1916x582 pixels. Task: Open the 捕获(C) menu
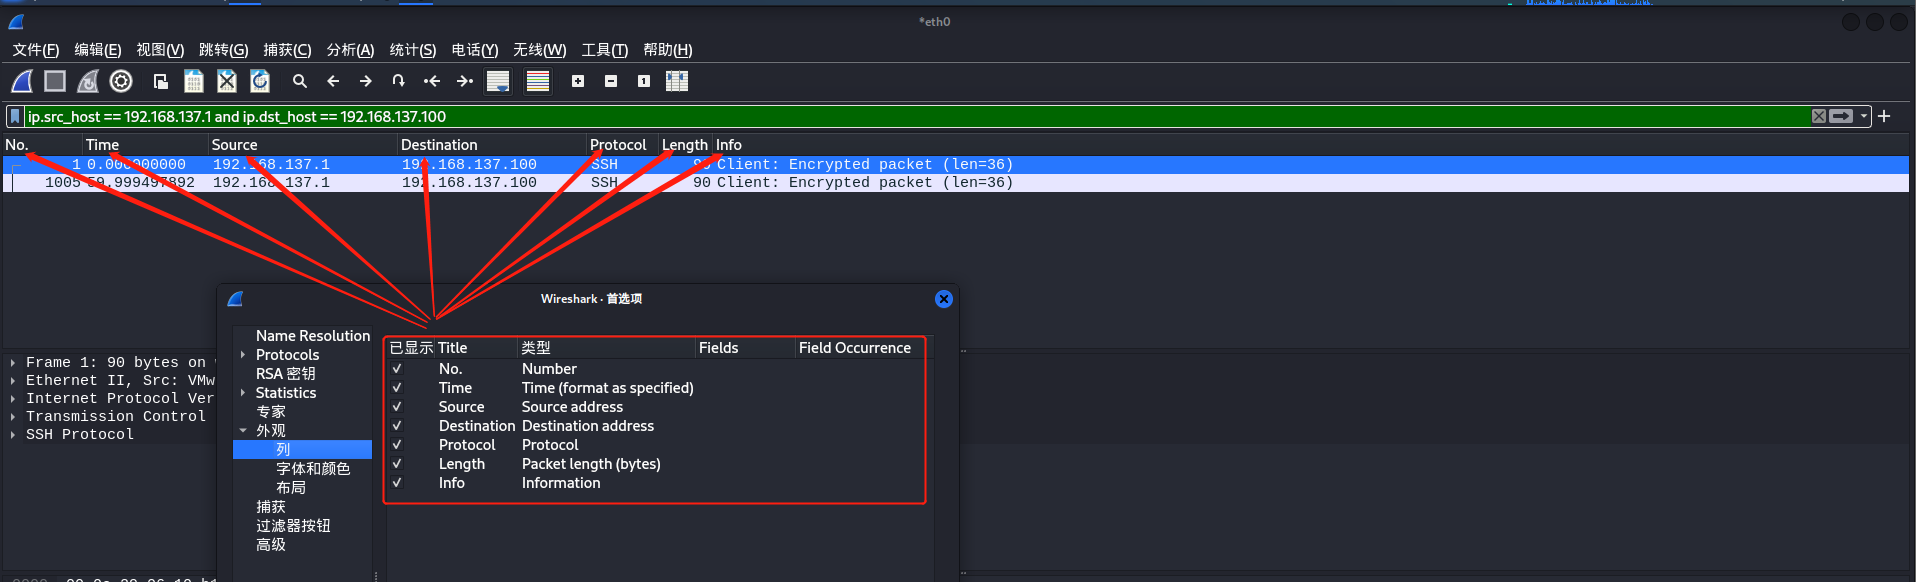point(287,50)
